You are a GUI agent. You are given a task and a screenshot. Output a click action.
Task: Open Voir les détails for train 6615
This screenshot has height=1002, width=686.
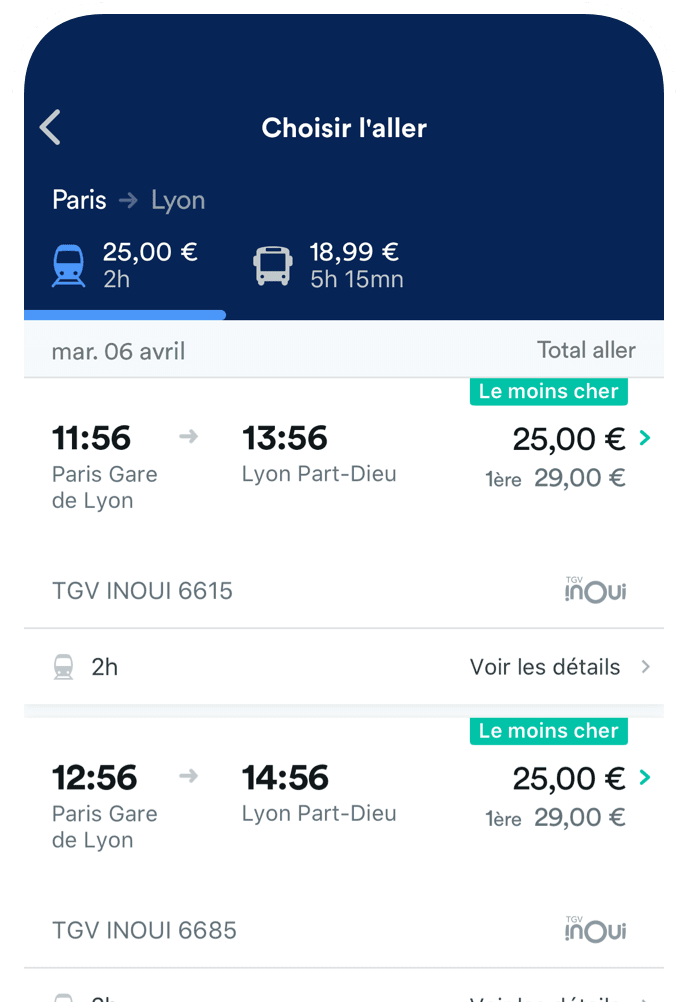coord(545,667)
